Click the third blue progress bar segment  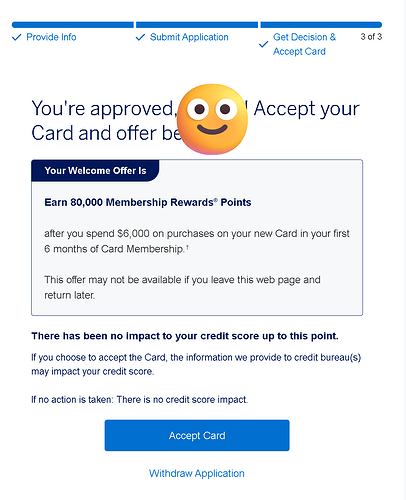[x=321, y=25]
